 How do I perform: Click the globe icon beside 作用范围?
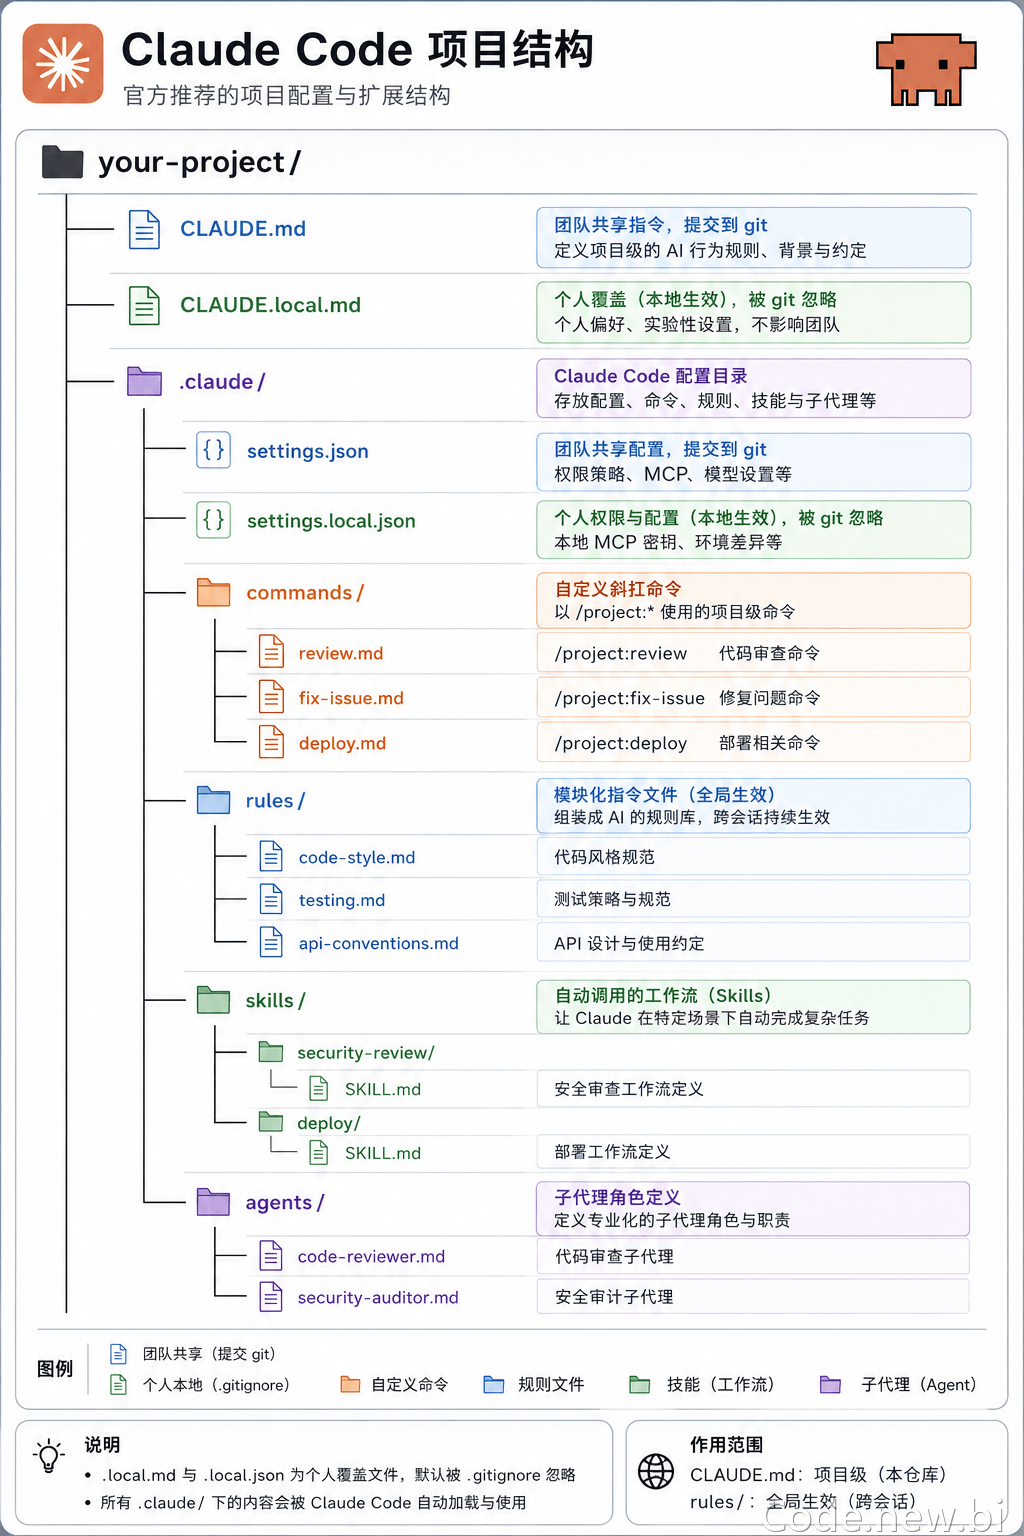coord(656,1471)
